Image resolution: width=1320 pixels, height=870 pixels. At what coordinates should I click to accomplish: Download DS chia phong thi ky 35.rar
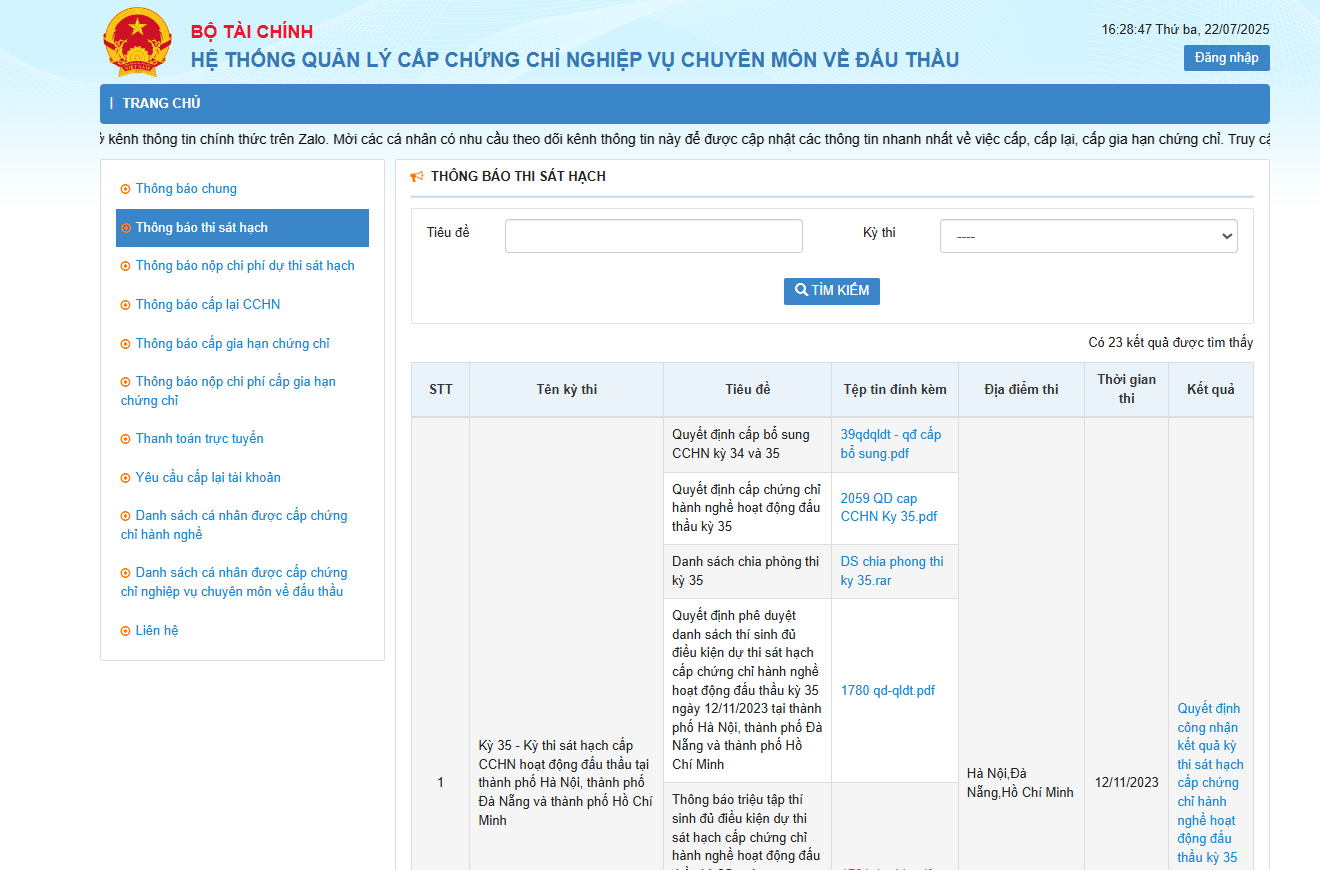coord(891,571)
